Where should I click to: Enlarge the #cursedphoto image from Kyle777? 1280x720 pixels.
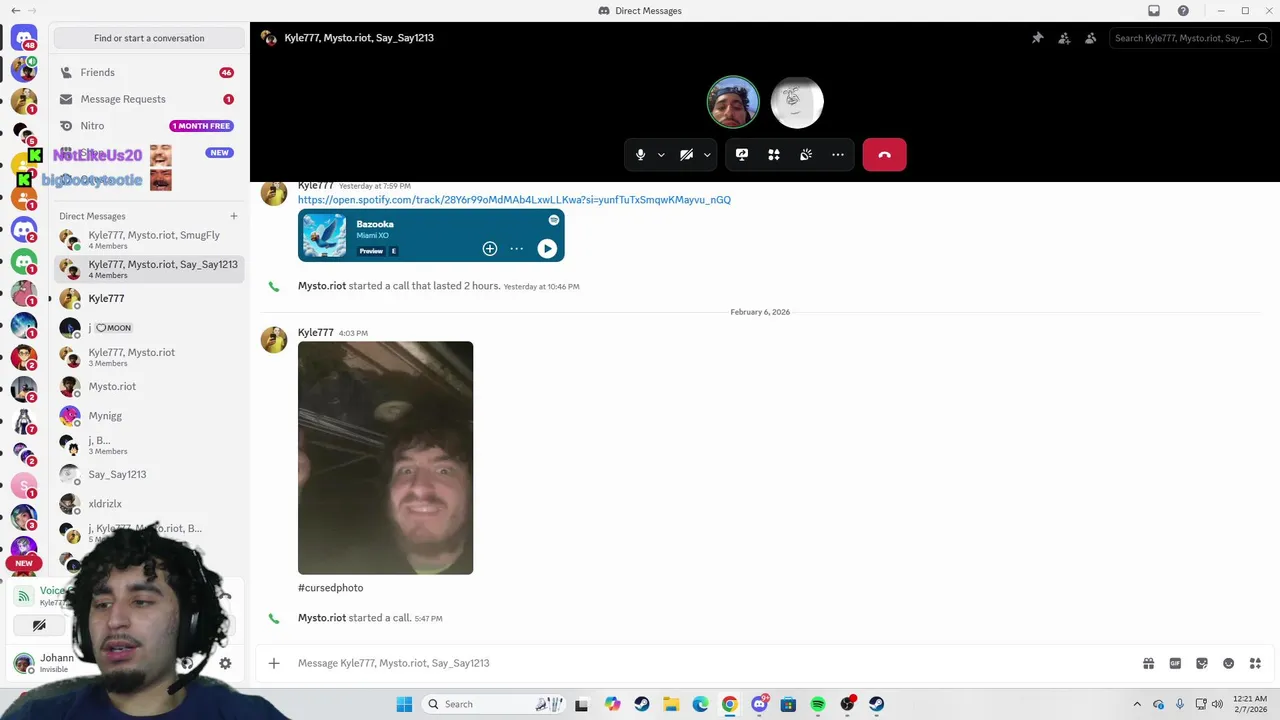click(385, 458)
